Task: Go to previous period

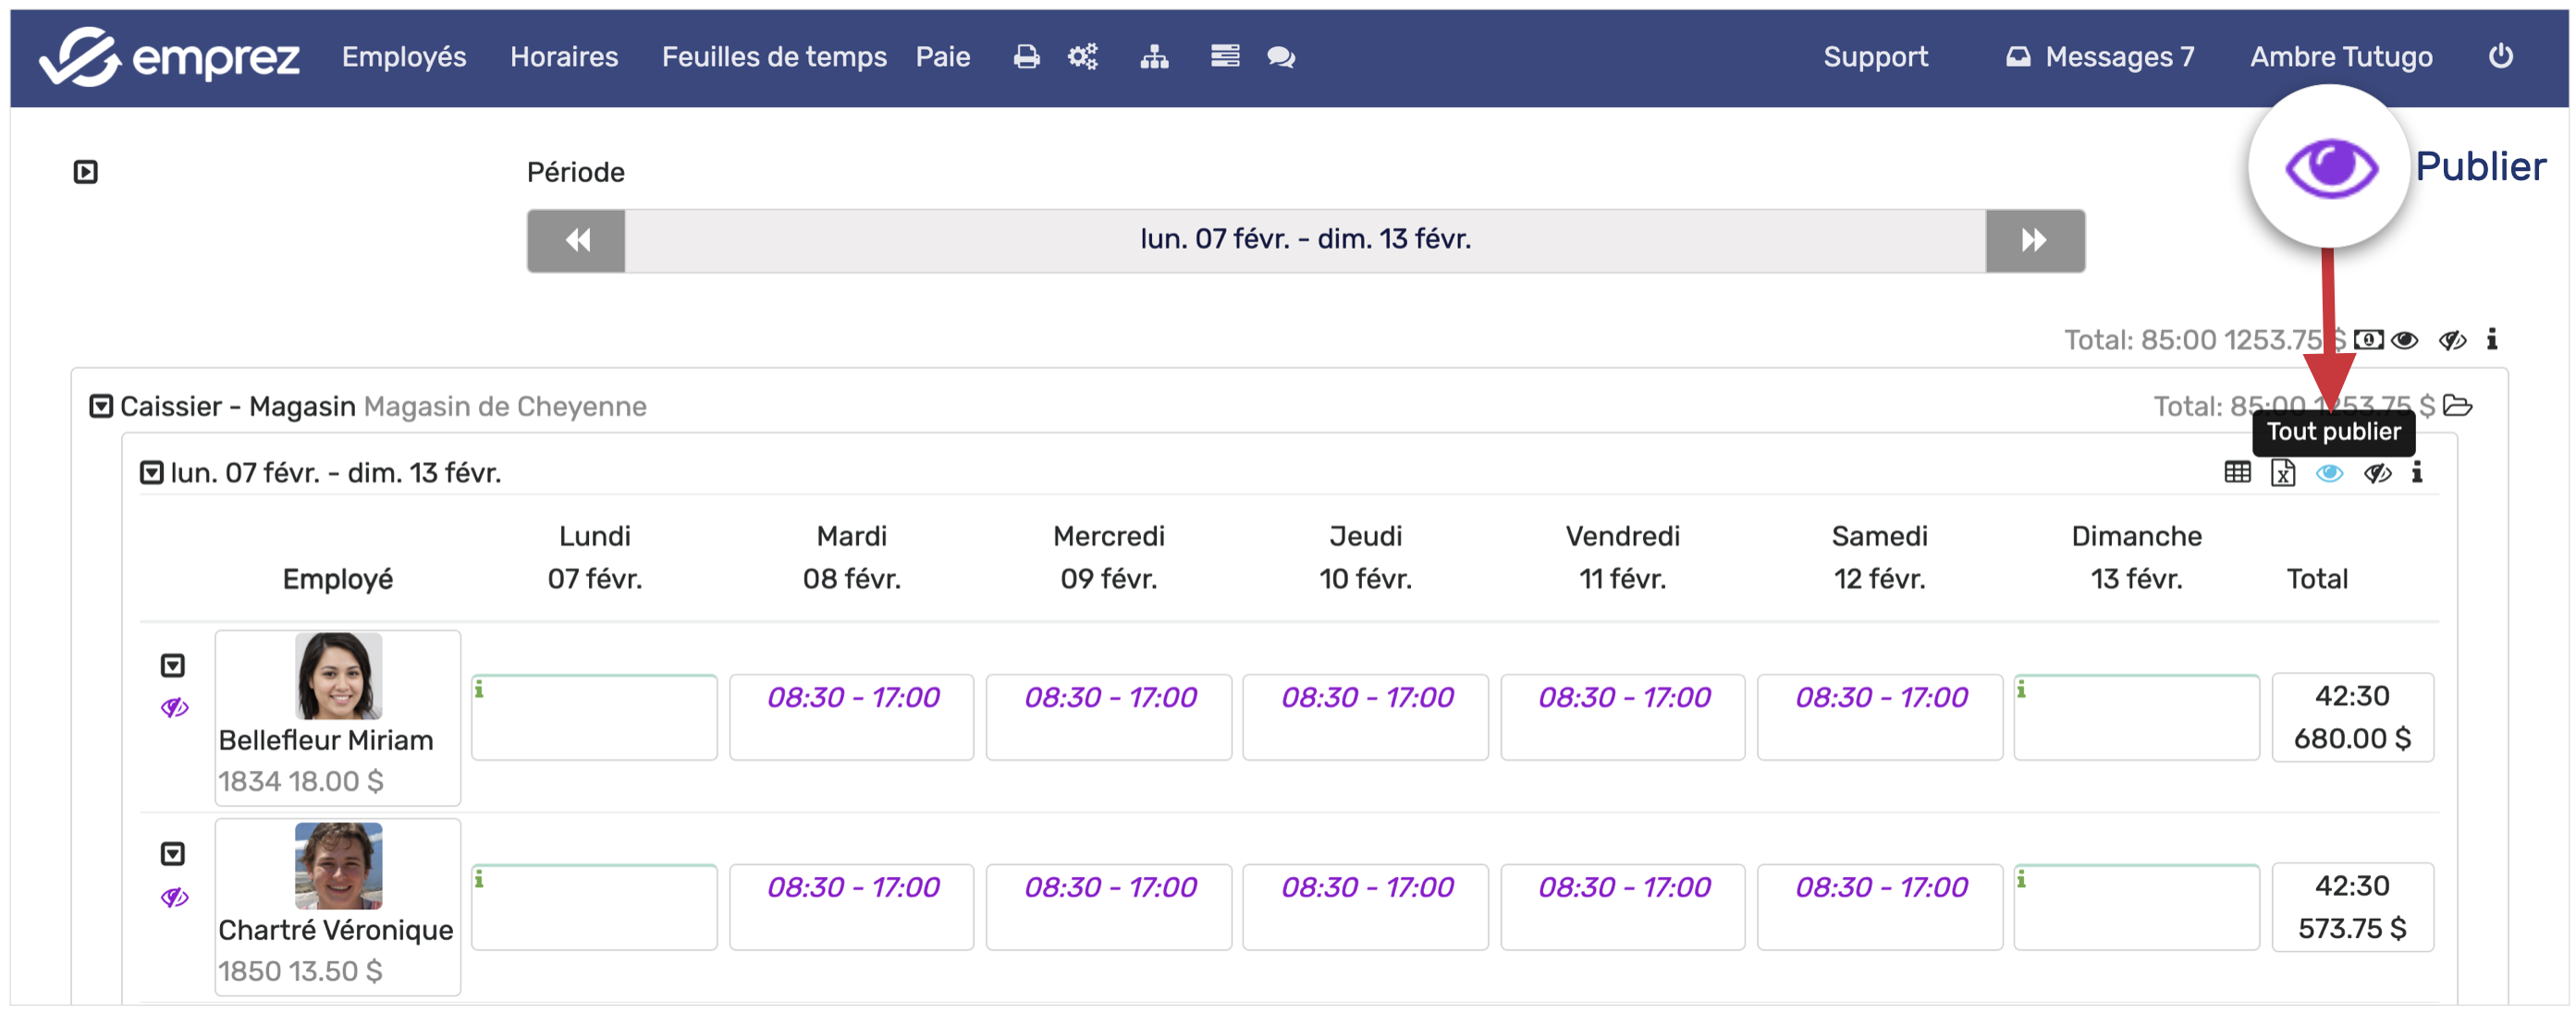Action: (577, 240)
